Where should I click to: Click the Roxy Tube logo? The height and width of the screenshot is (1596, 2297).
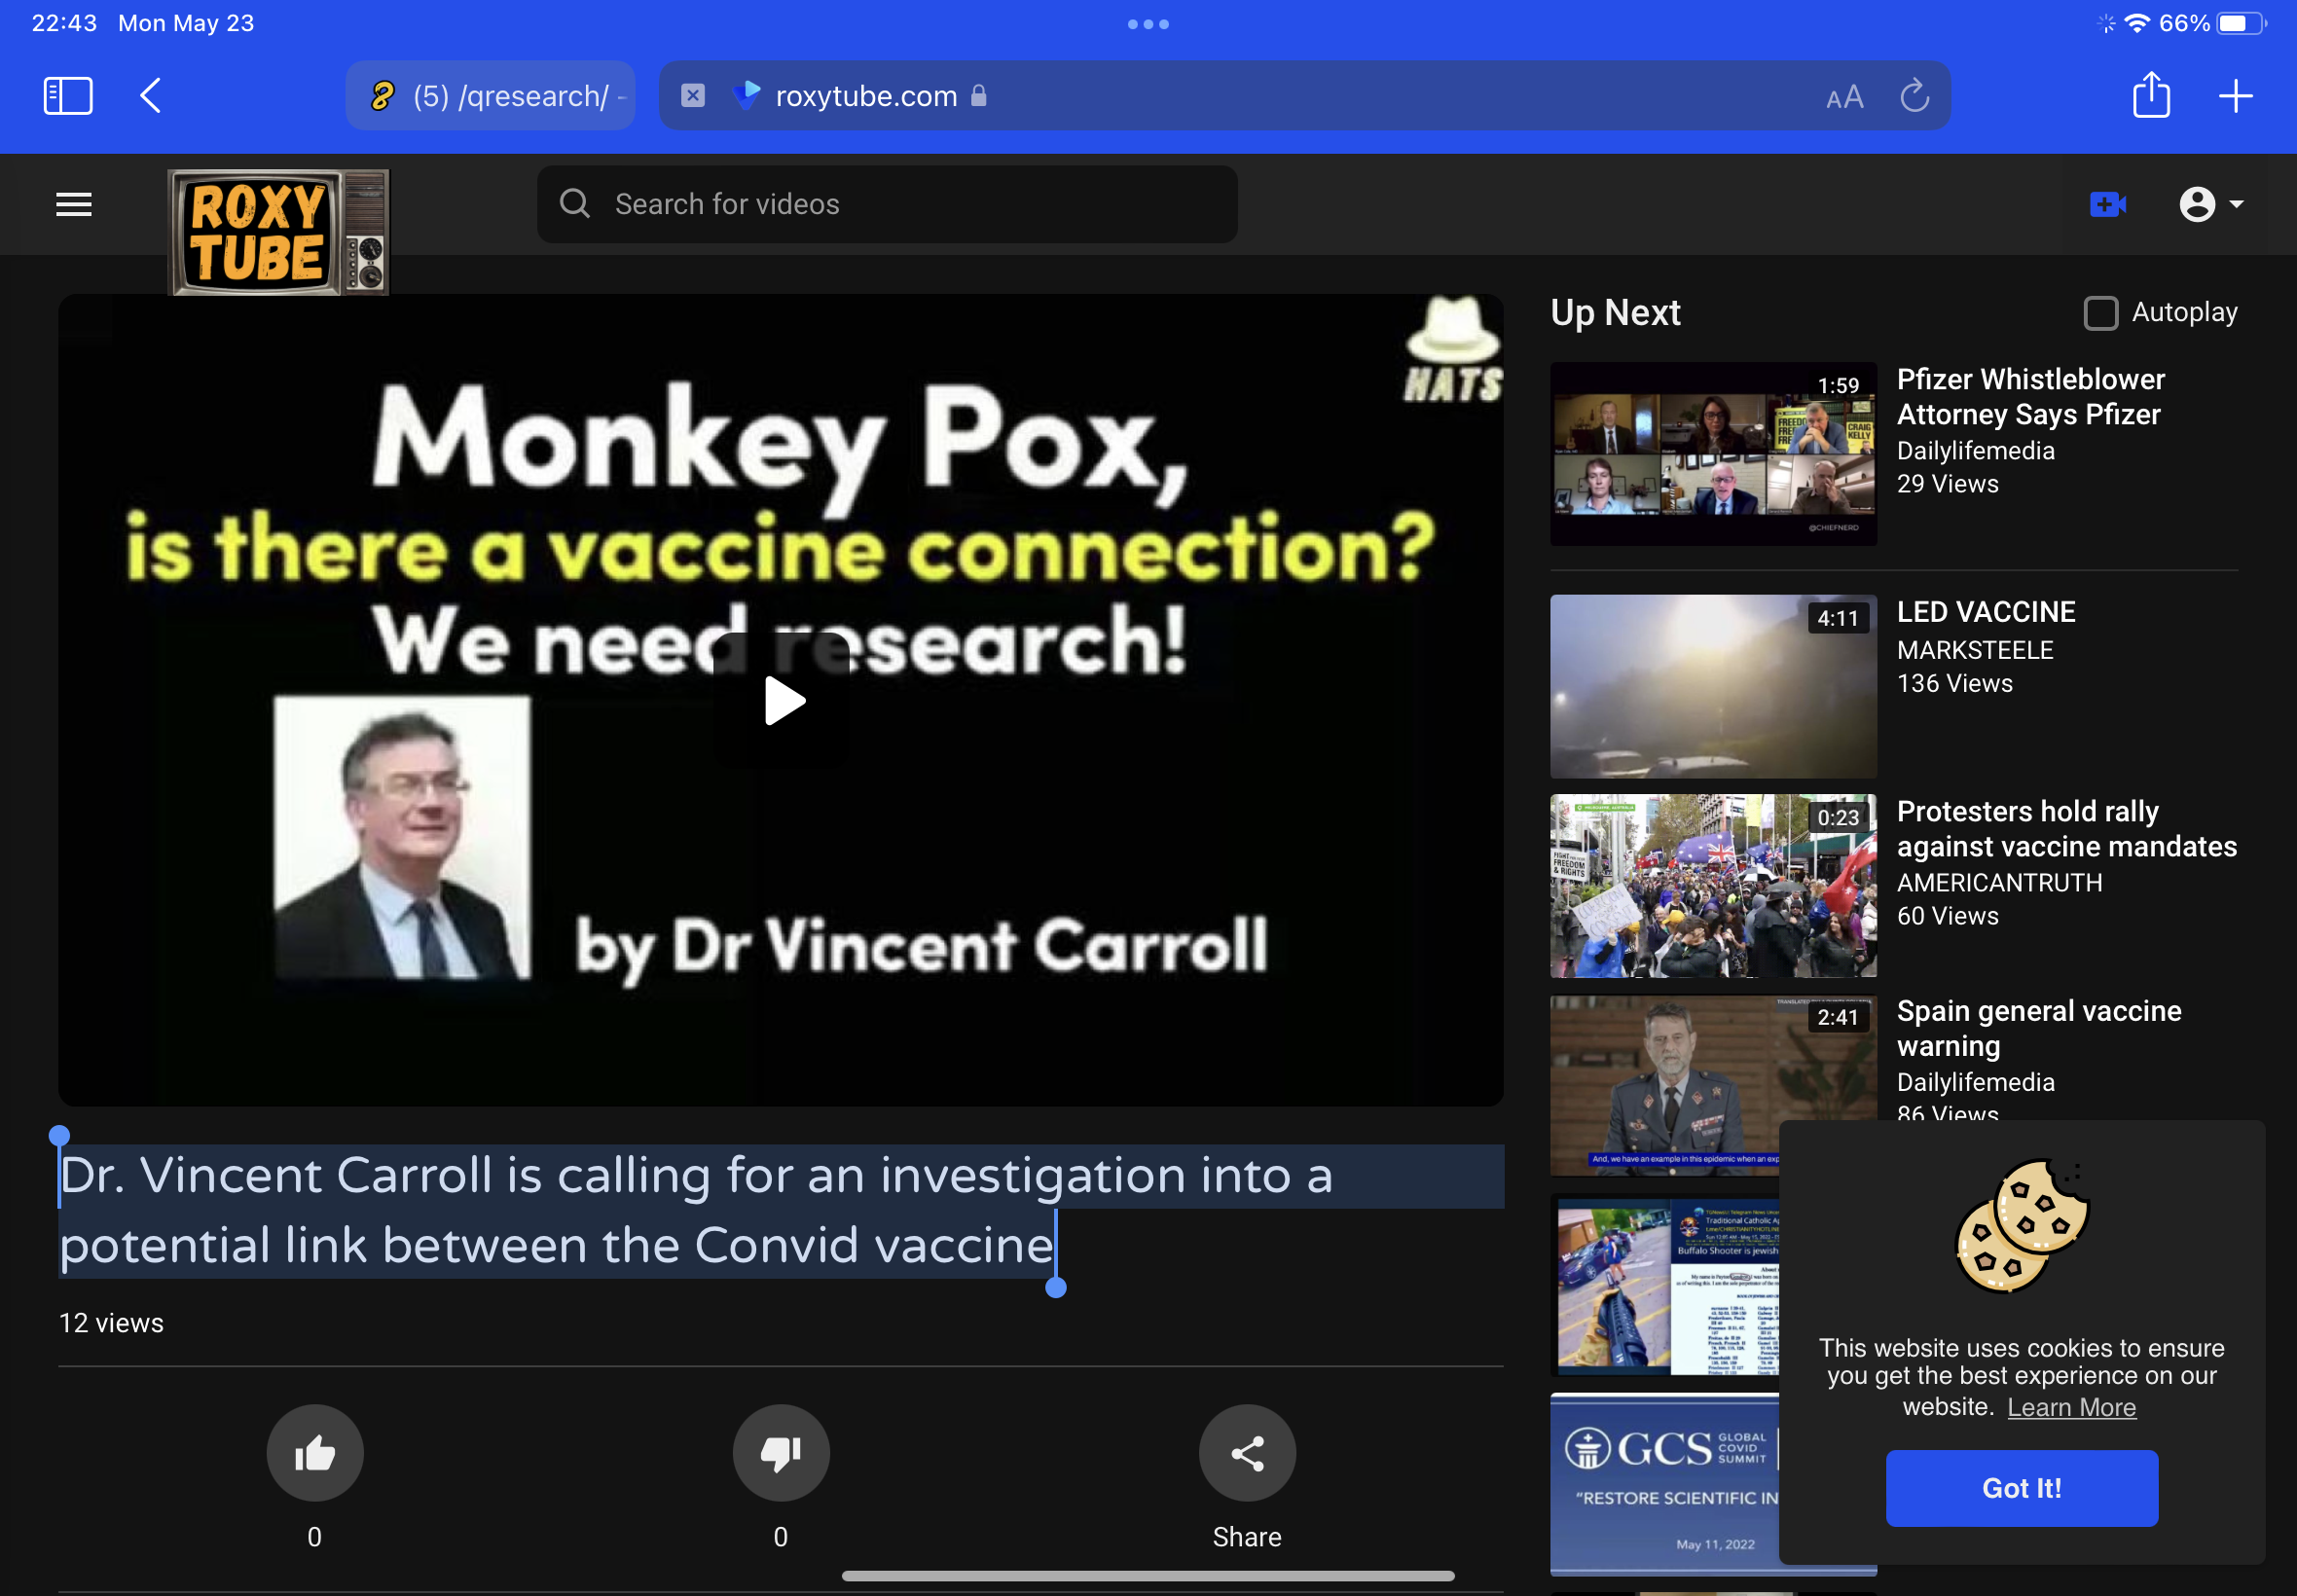pos(278,232)
